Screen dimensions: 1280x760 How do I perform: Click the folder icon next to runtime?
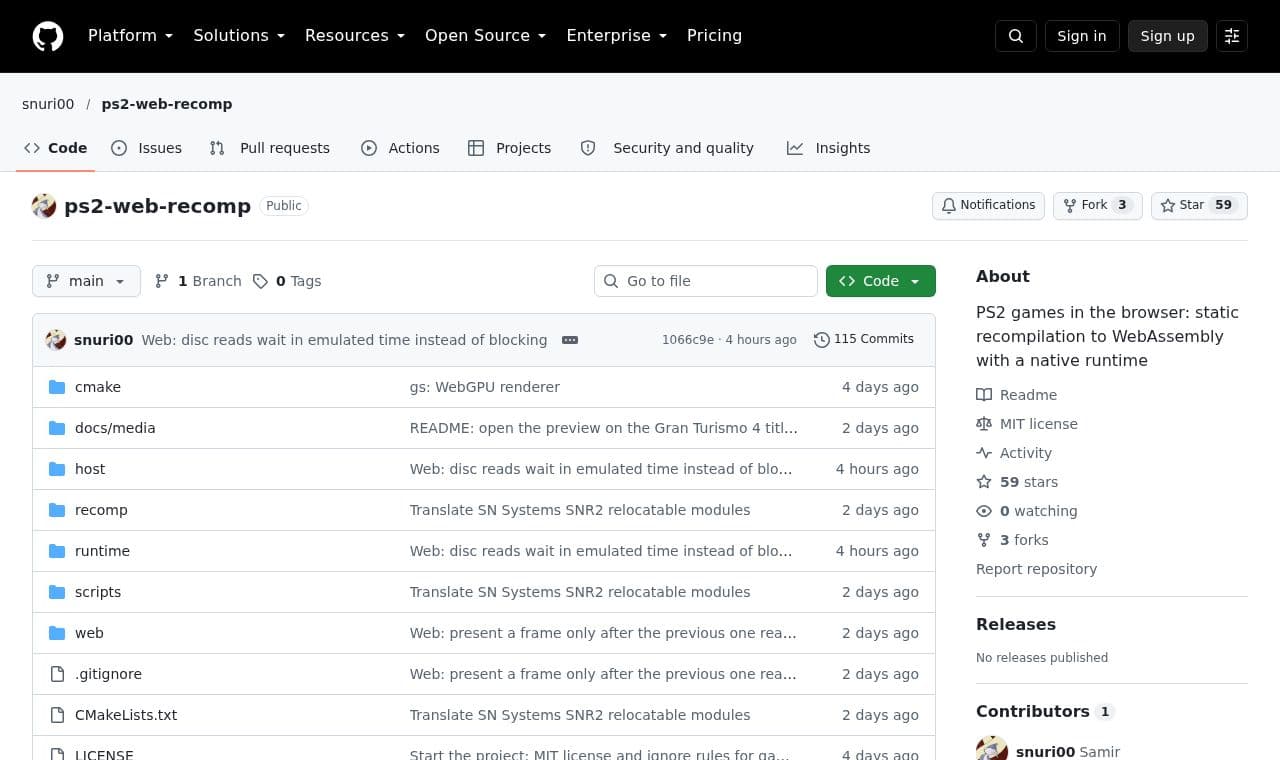click(x=57, y=551)
